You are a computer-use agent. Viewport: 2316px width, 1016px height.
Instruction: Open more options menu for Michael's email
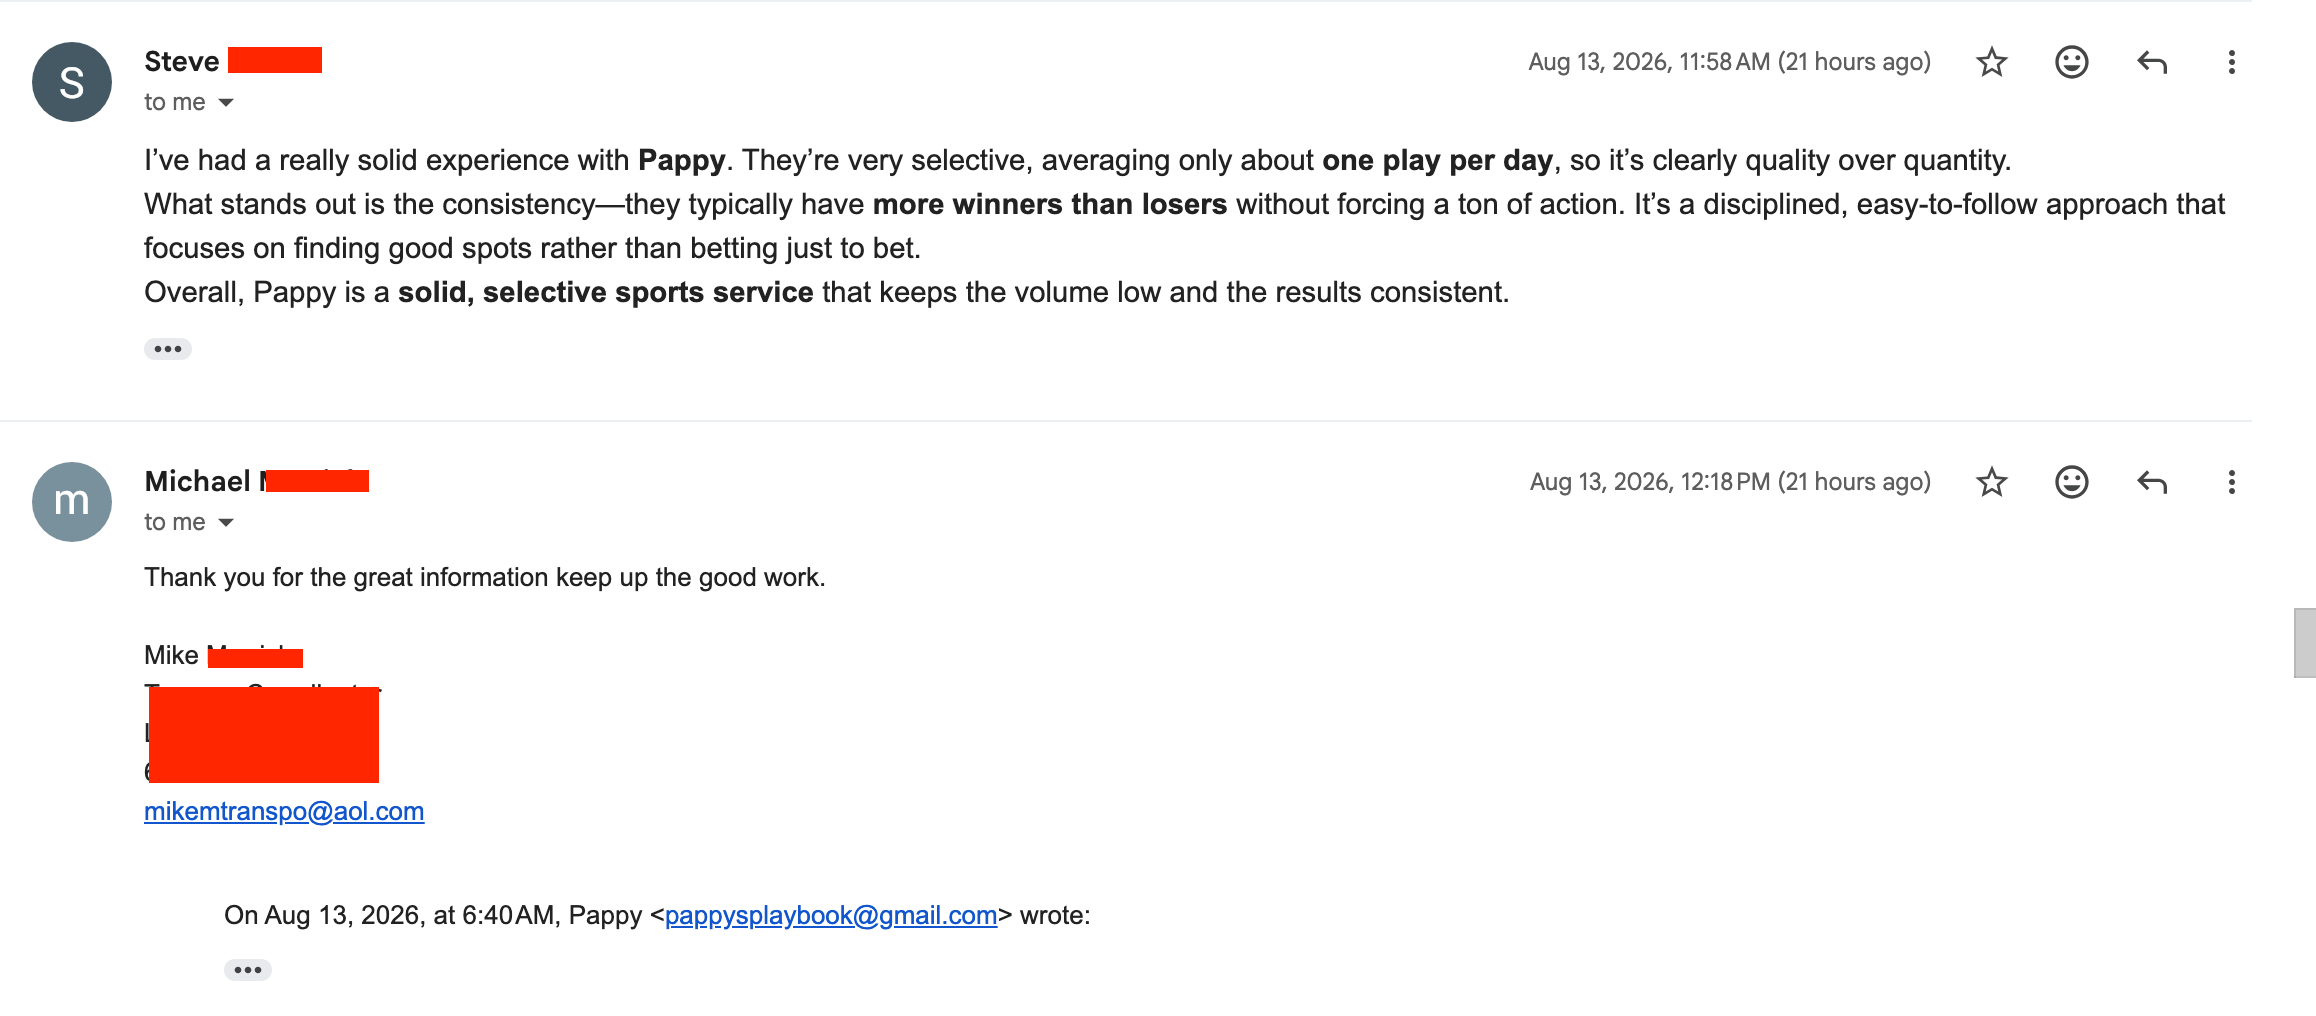coord(2231,482)
